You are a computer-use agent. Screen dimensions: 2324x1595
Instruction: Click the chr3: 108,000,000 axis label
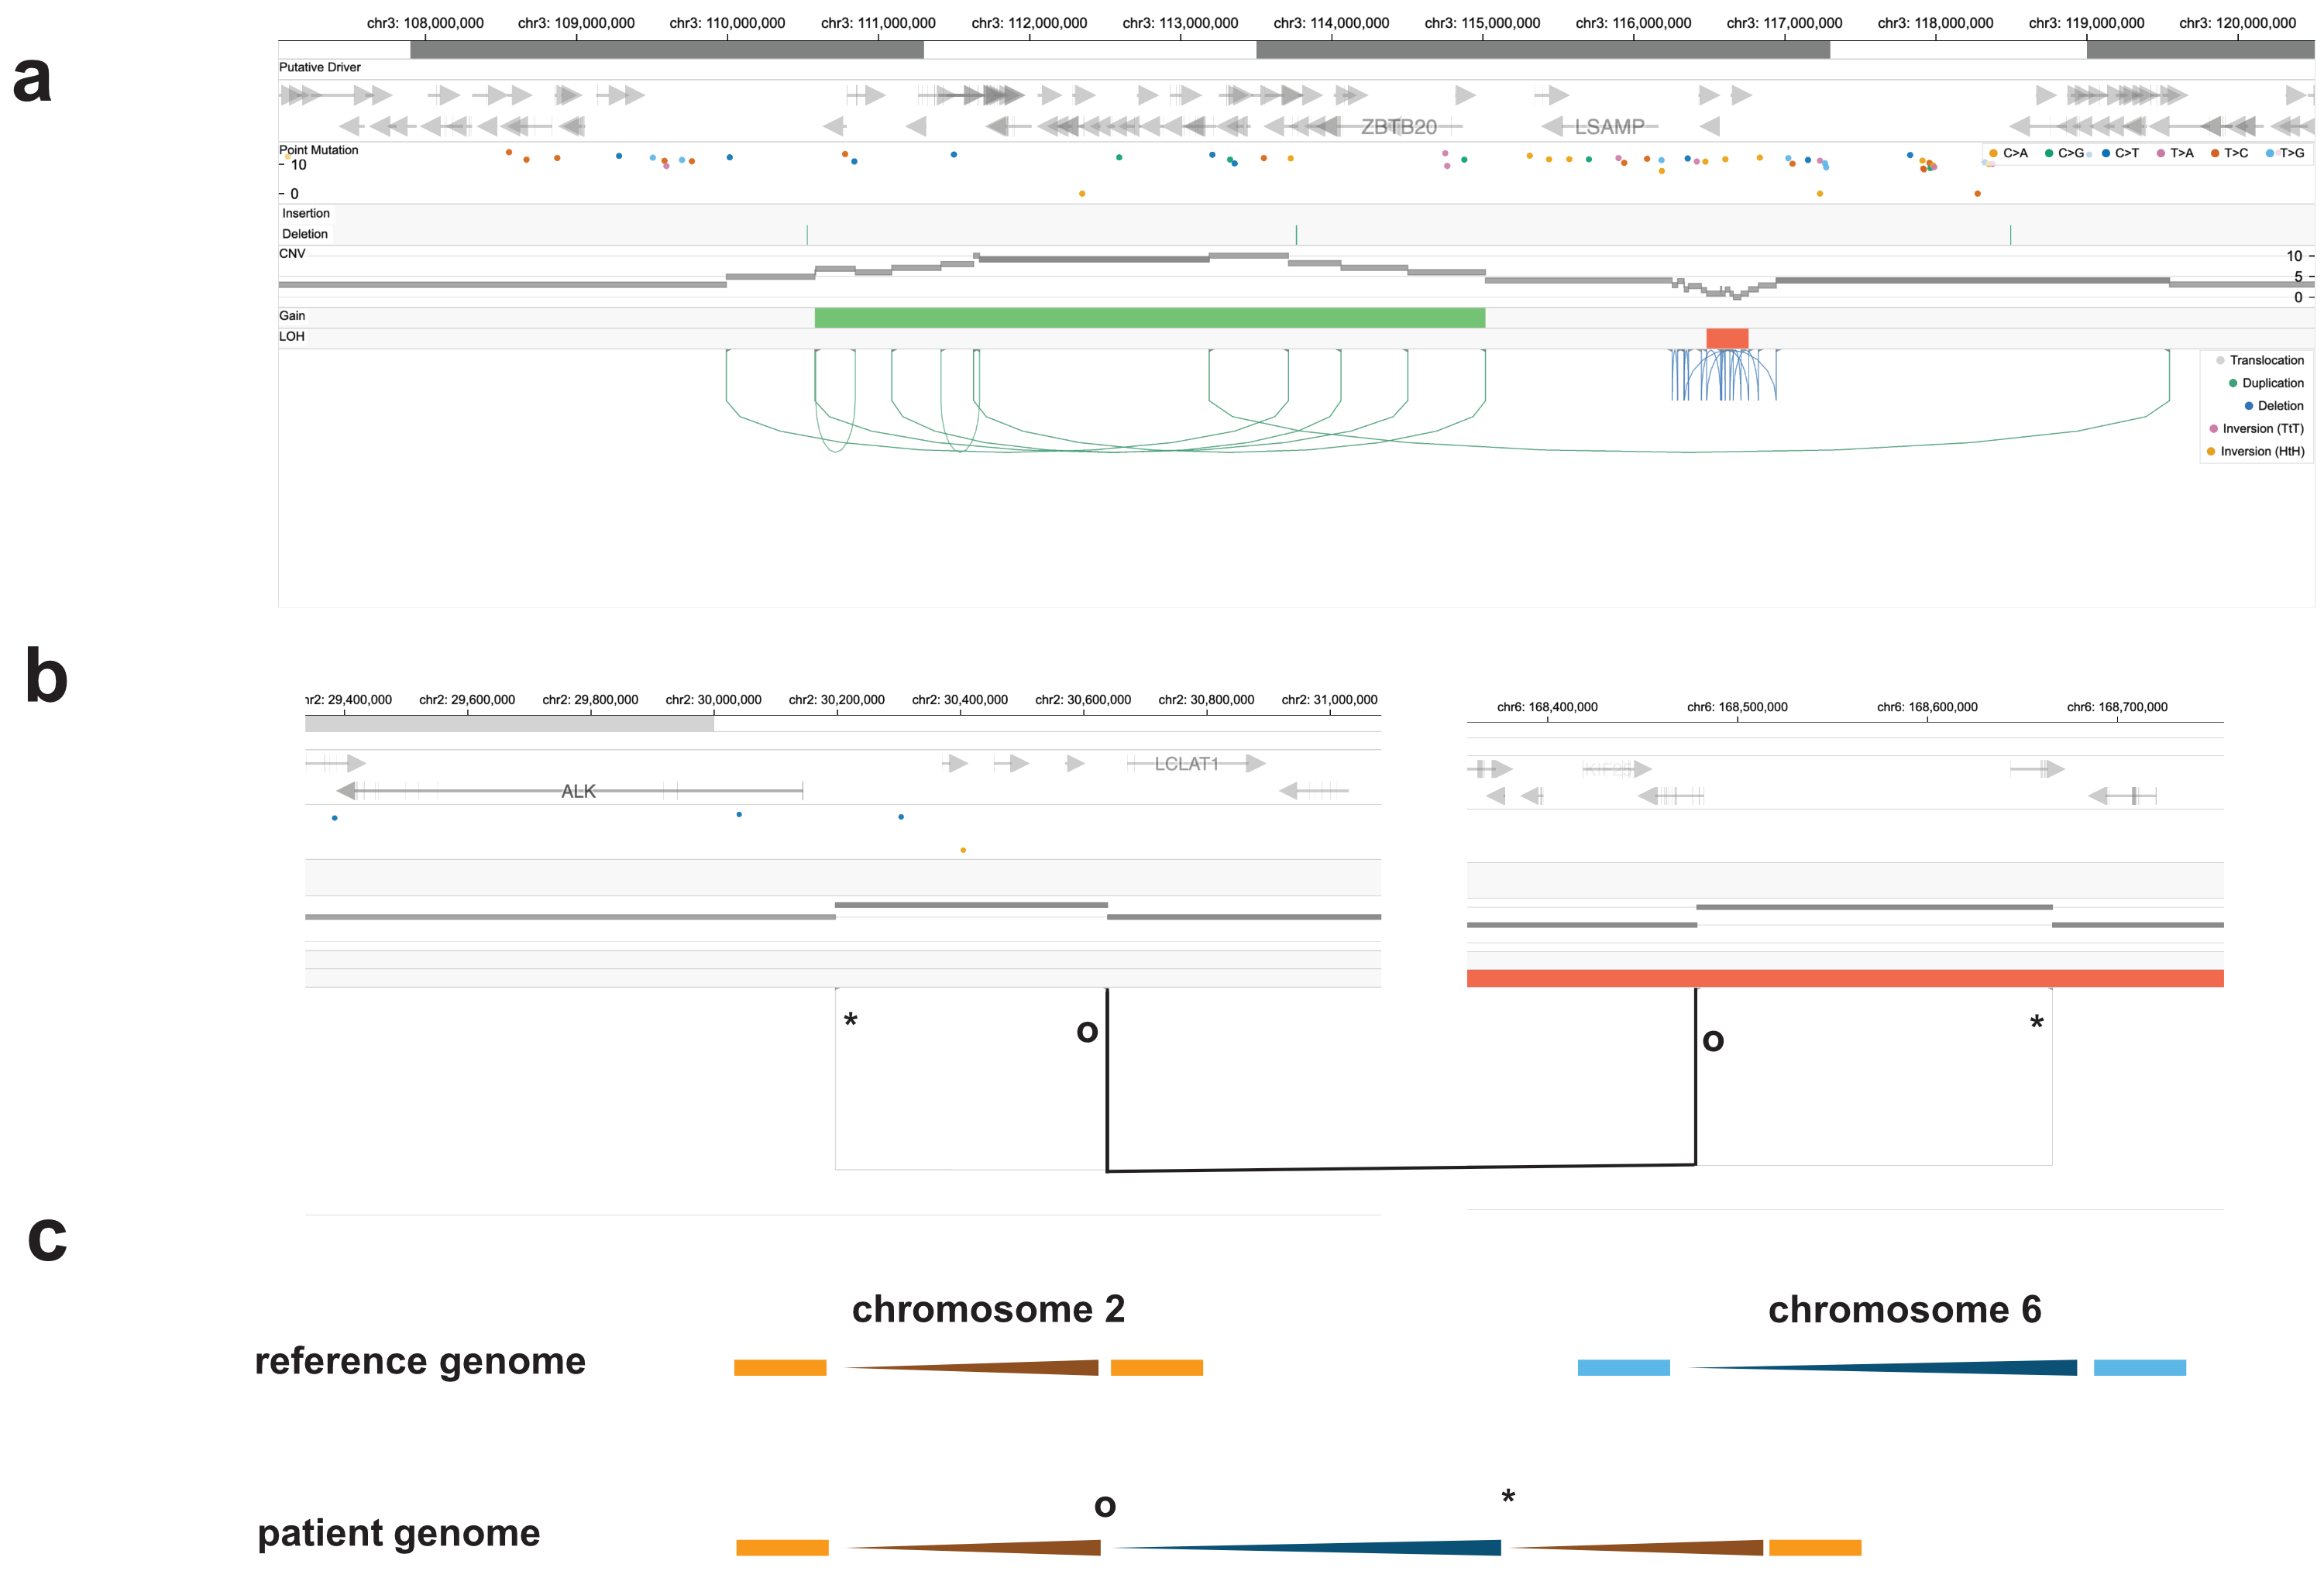click(x=425, y=23)
